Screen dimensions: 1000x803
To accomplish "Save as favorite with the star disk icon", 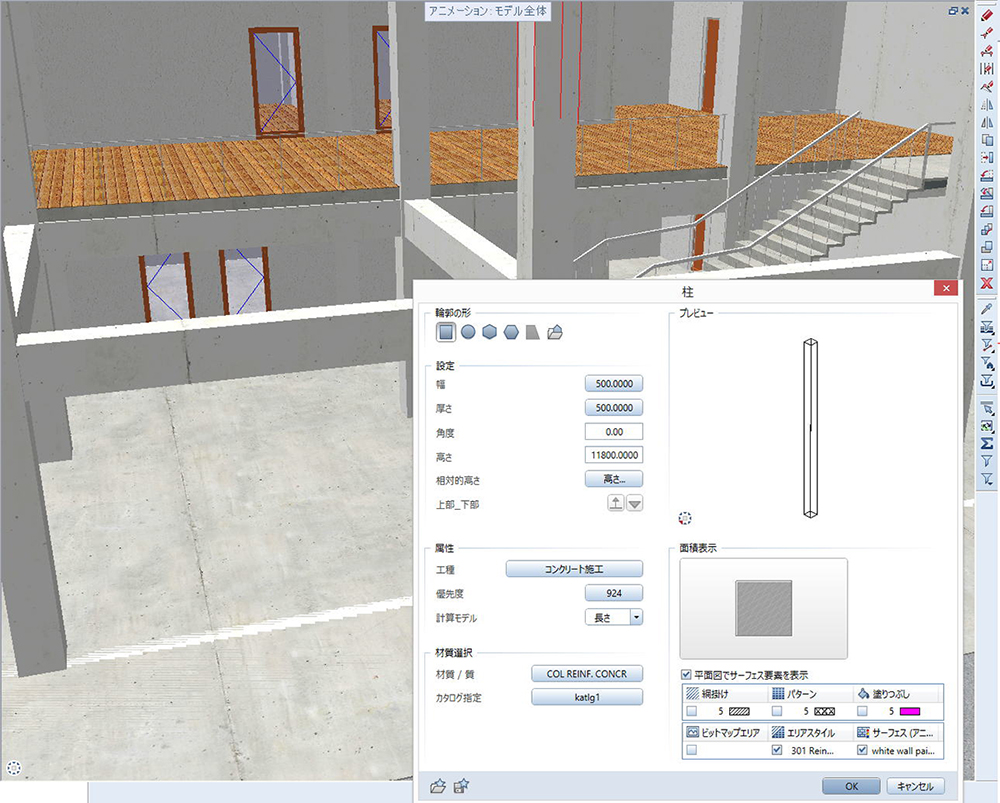I will 461,786.
